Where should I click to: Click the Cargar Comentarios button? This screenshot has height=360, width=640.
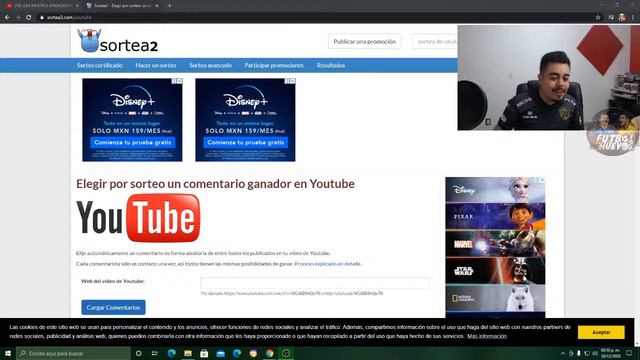113,307
